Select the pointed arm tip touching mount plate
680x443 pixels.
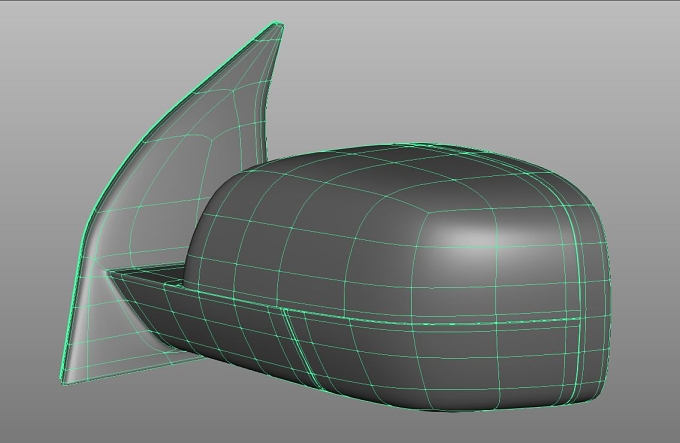(x=109, y=273)
